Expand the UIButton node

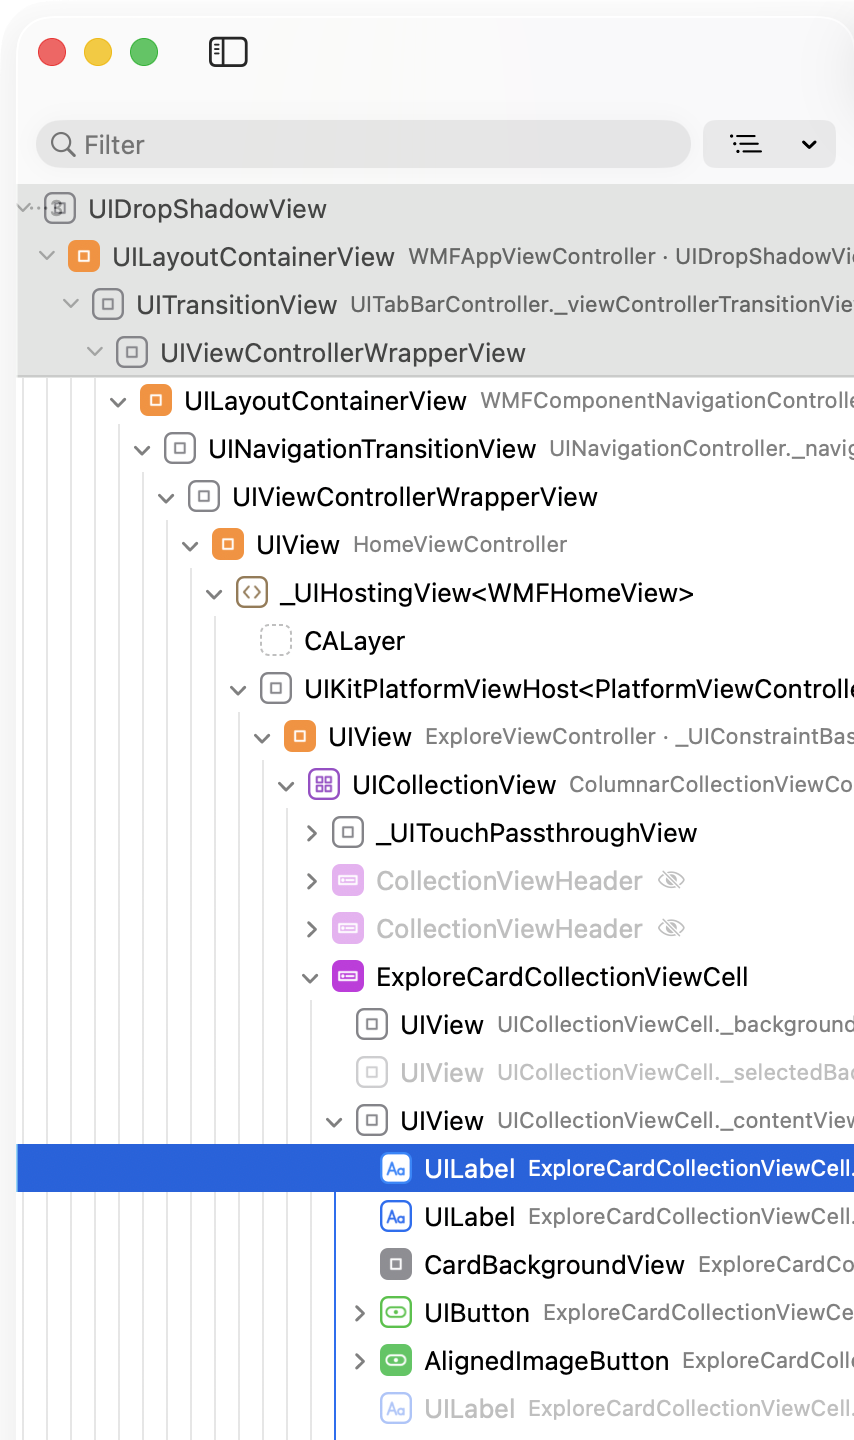click(x=359, y=1312)
